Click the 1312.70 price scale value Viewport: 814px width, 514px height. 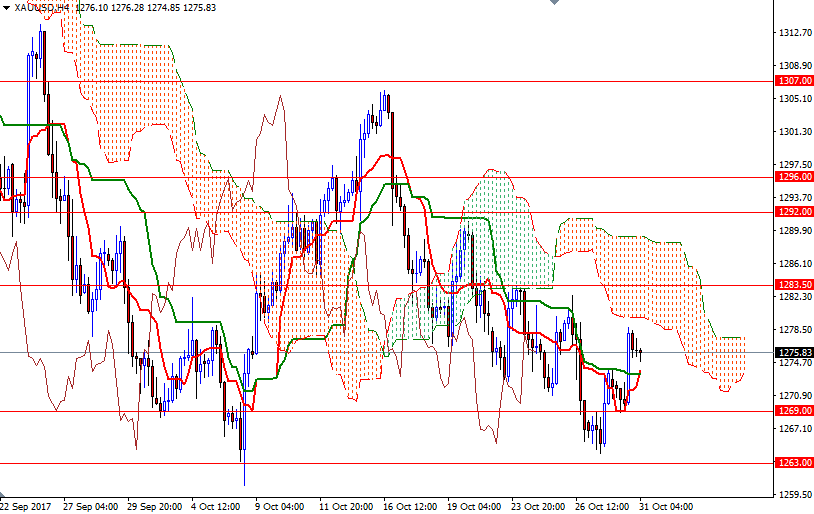[x=795, y=33]
